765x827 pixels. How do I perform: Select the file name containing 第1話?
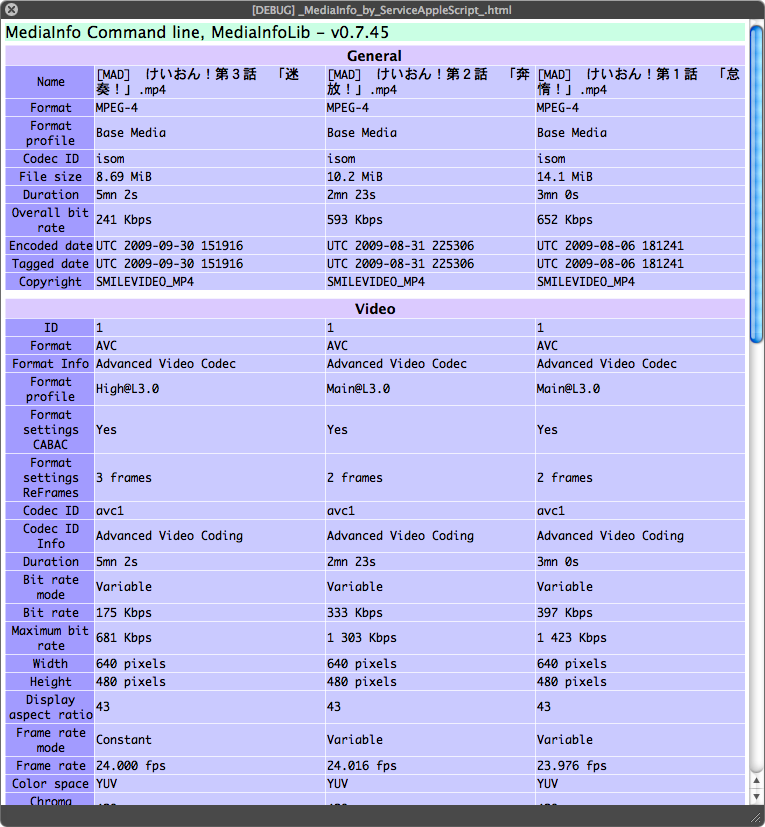click(638, 82)
